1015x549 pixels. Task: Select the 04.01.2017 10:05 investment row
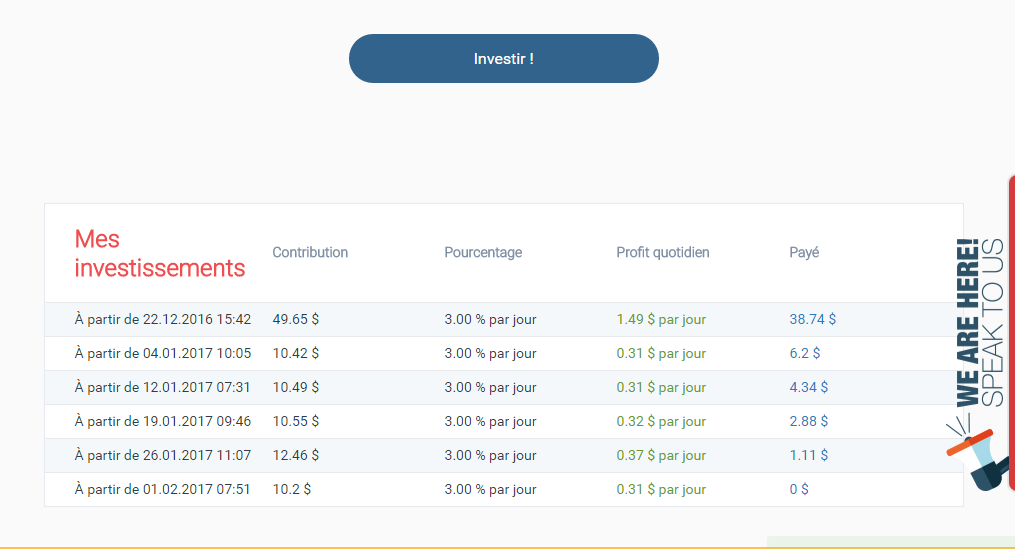point(504,353)
